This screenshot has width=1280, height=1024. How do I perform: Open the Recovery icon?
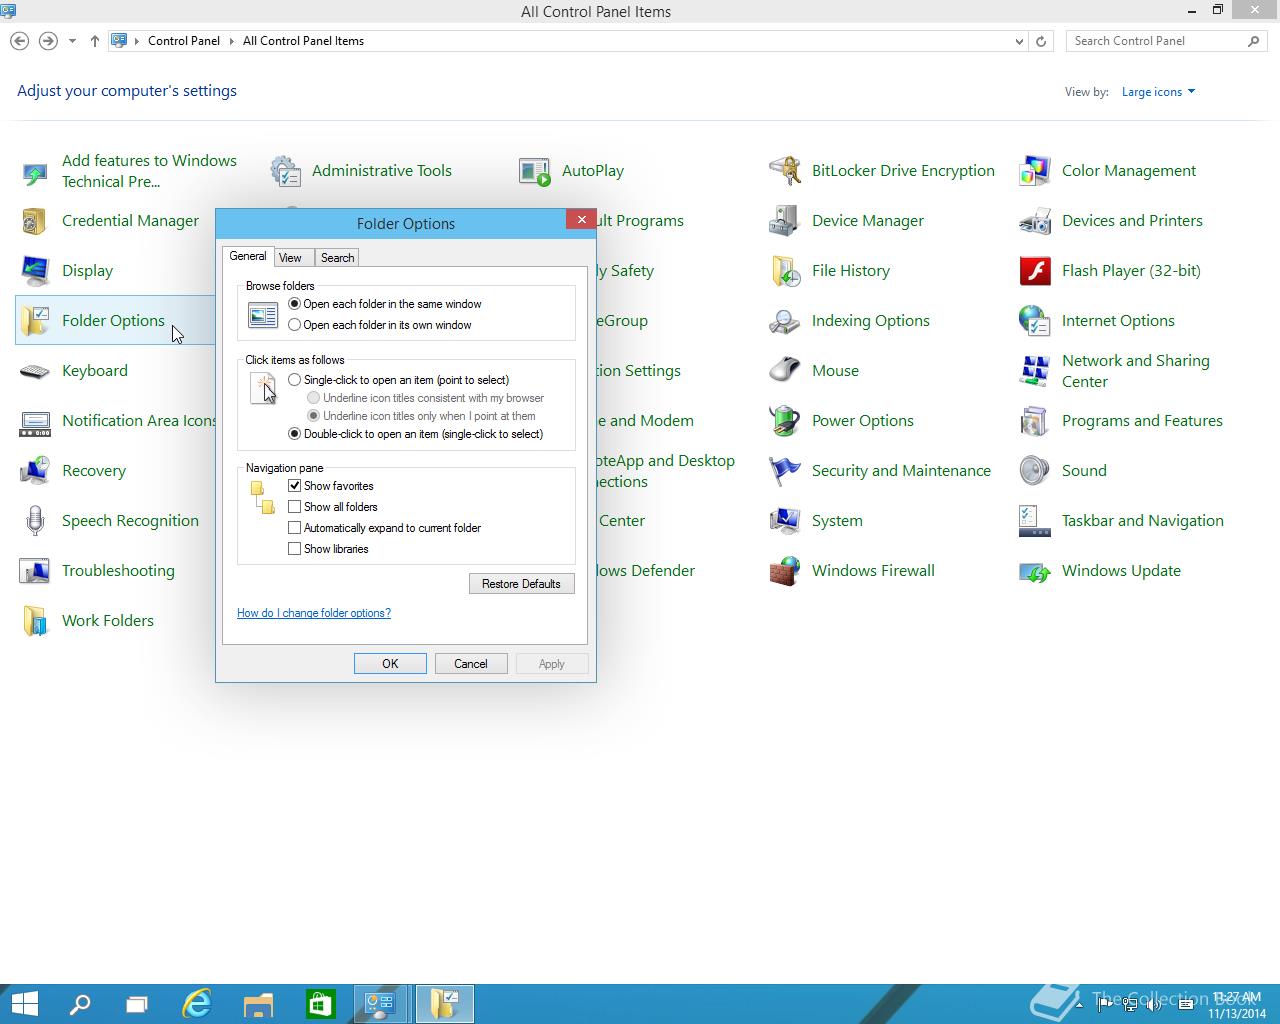point(35,471)
